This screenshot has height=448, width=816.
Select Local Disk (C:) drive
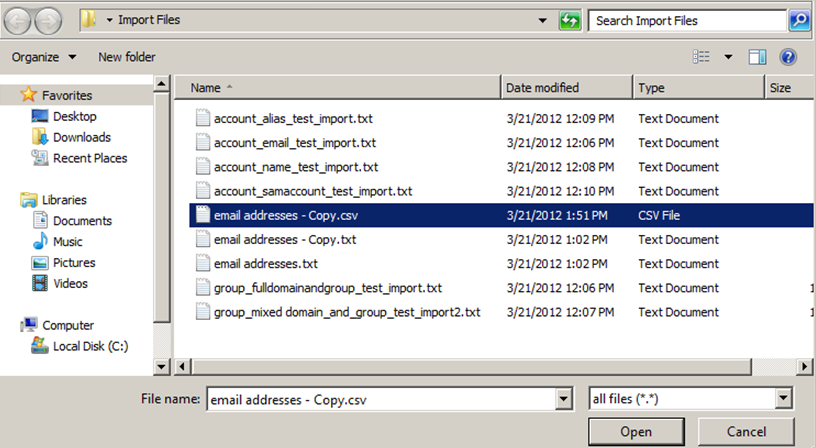(x=90, y=346)
